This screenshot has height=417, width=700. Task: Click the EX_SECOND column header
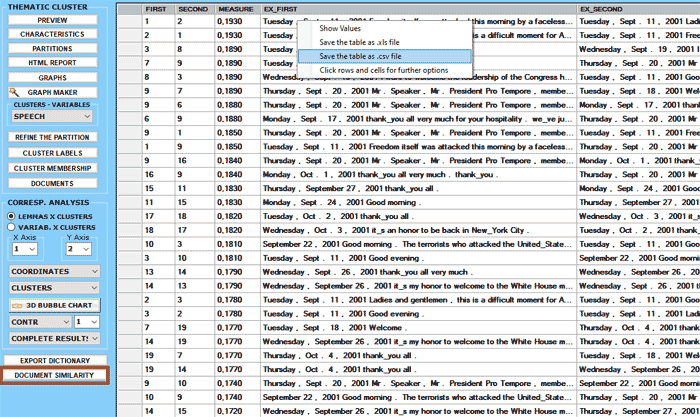click(x=638, y=9)
